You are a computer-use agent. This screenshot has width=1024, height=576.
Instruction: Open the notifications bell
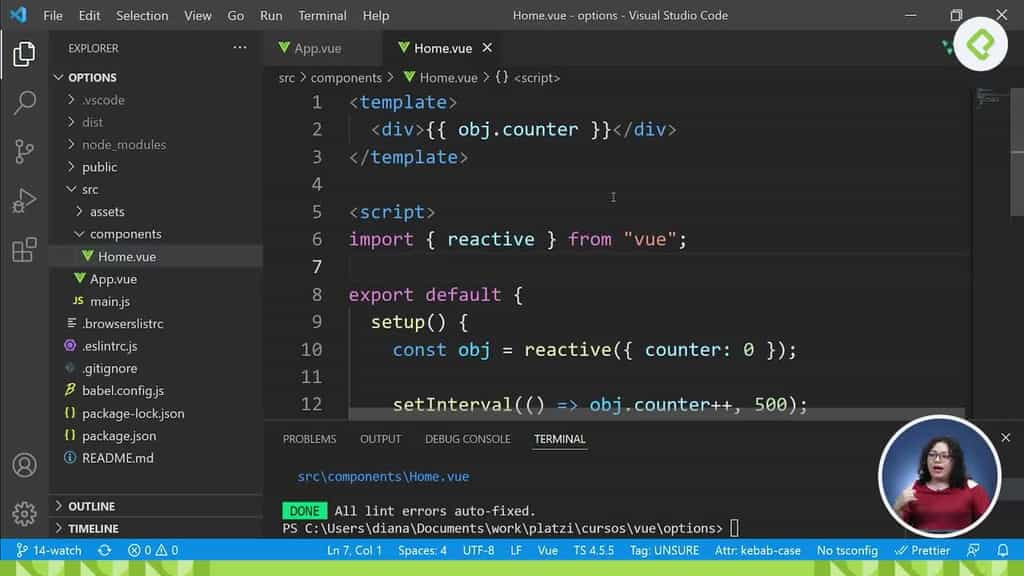(1002, 550)
